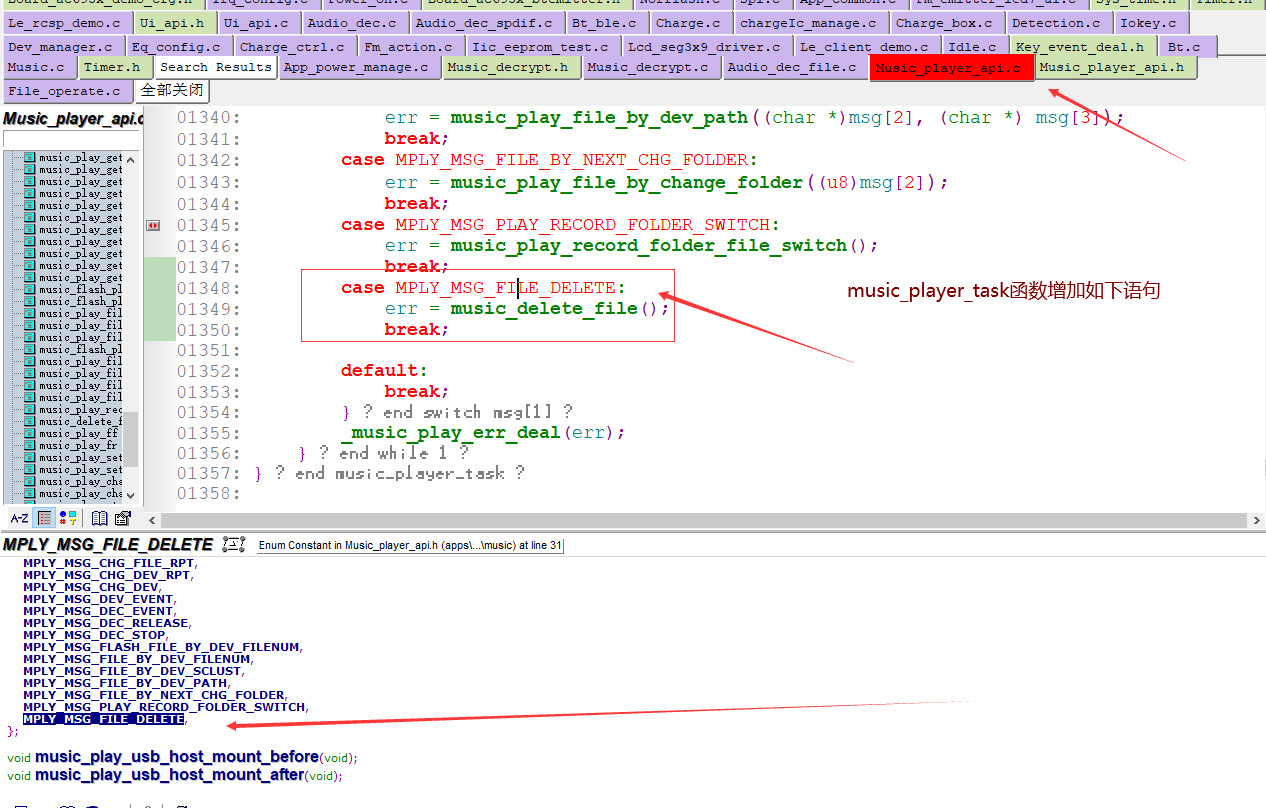This screenshot has width=1266, height=808.
Task: Open the Search Results tab
Action: click(216, 68)
